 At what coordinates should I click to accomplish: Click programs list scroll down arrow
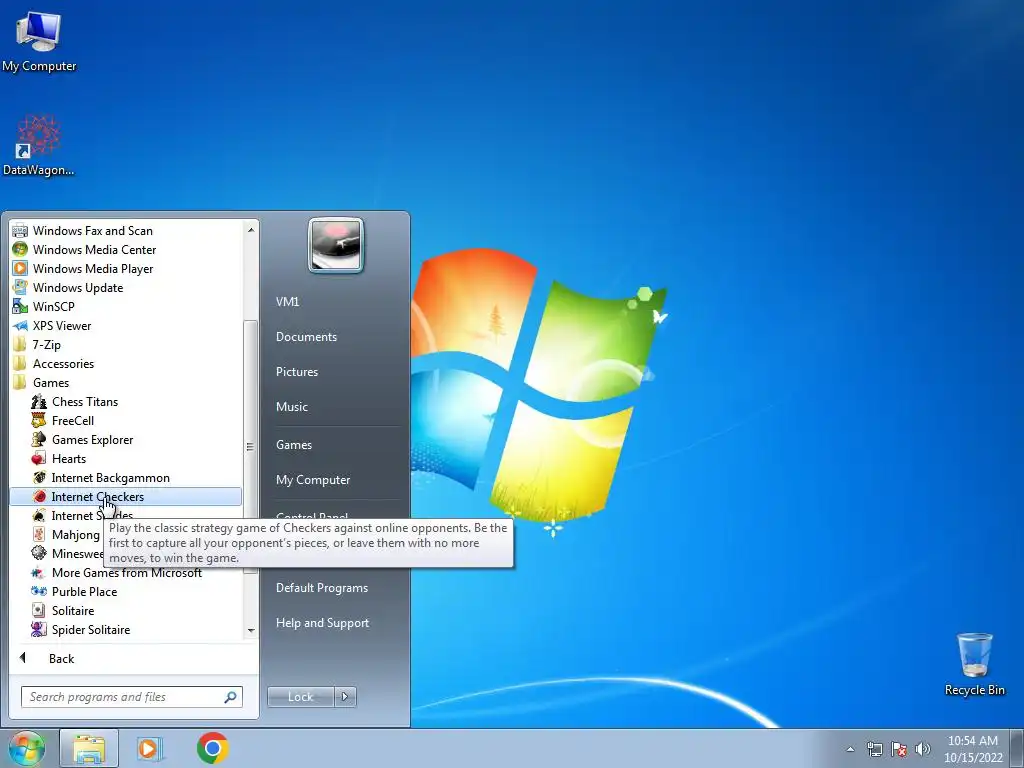point(251,631)
